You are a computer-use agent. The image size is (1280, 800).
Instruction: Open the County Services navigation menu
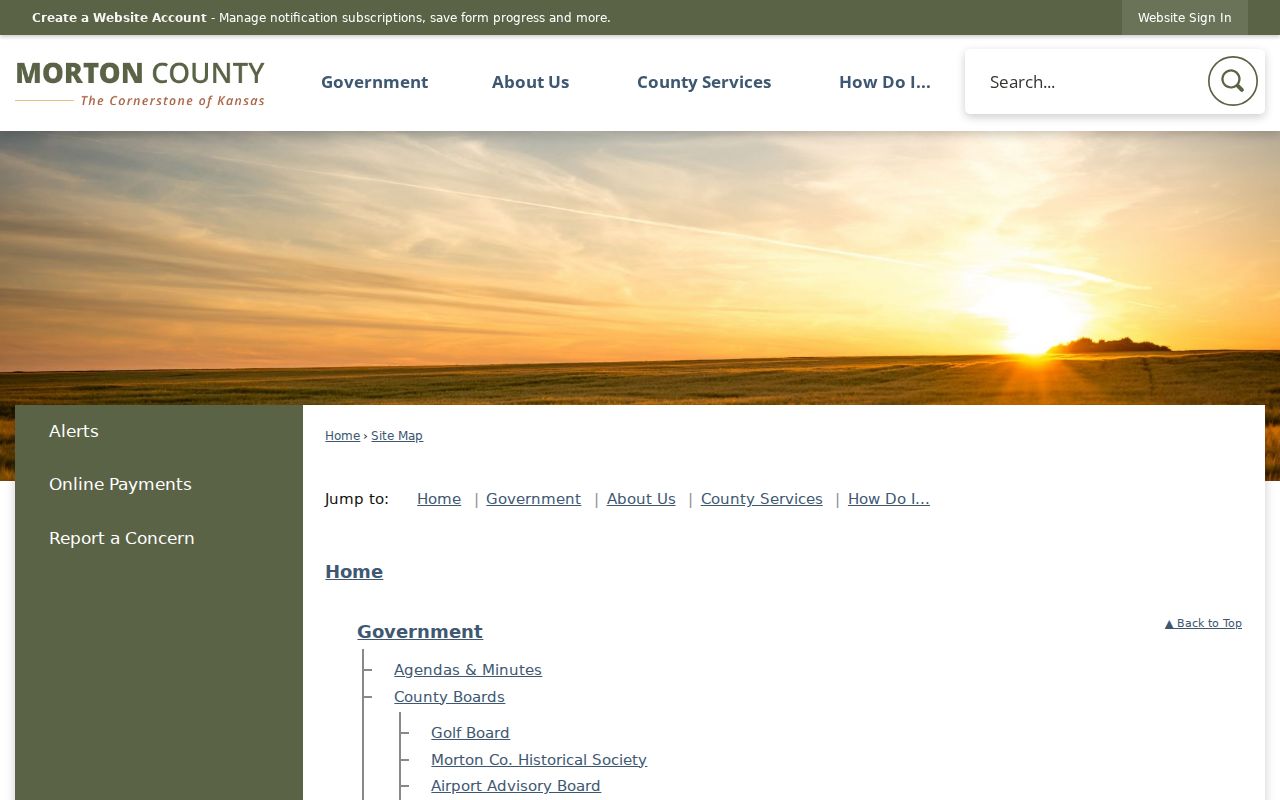click(704, 82)
